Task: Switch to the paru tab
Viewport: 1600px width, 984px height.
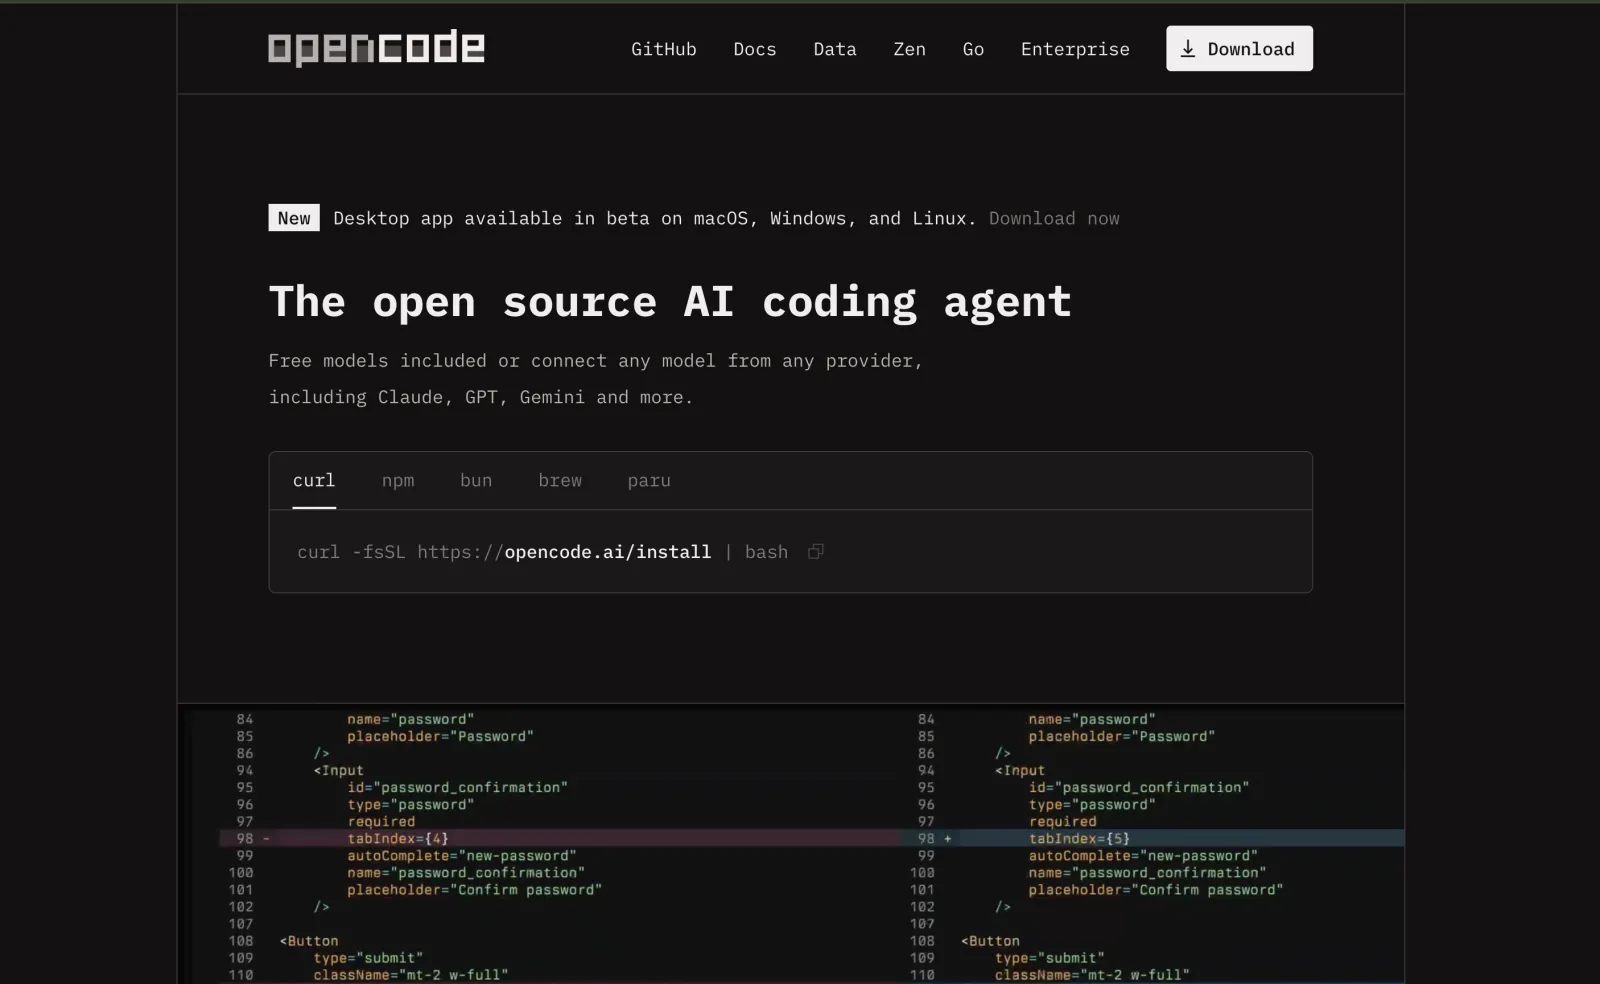Action: [649, 481]
